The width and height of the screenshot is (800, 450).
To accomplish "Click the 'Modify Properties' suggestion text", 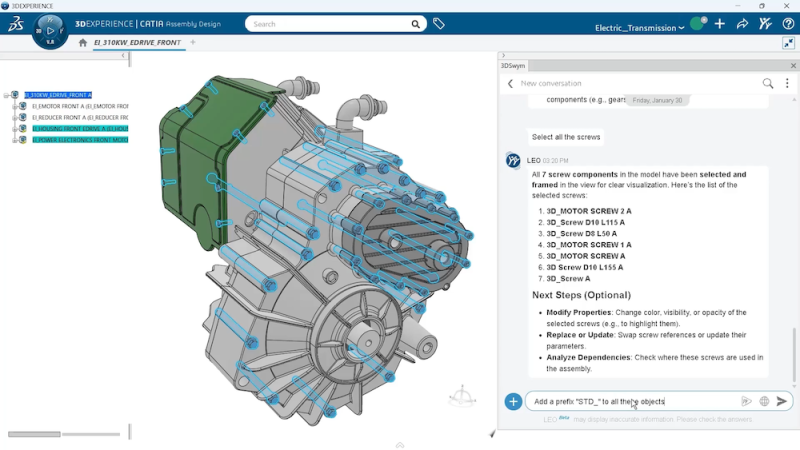I will 579,312.
